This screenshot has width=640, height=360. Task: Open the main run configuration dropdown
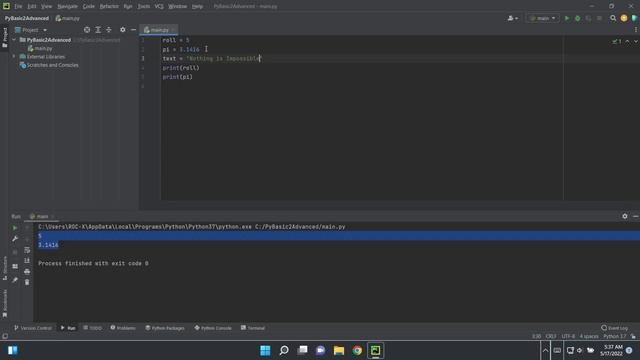pyautogui.click(x=542, y=18)
